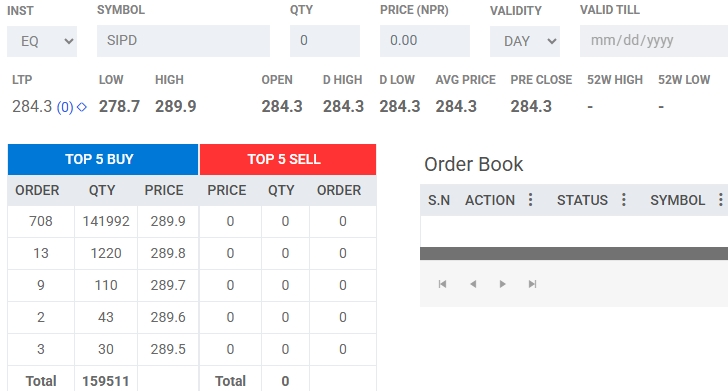The width and height of the screenshot is (728, 391).
Task: Click the Order Book horizontal scrollbar
Action: (x=574, y=254)
